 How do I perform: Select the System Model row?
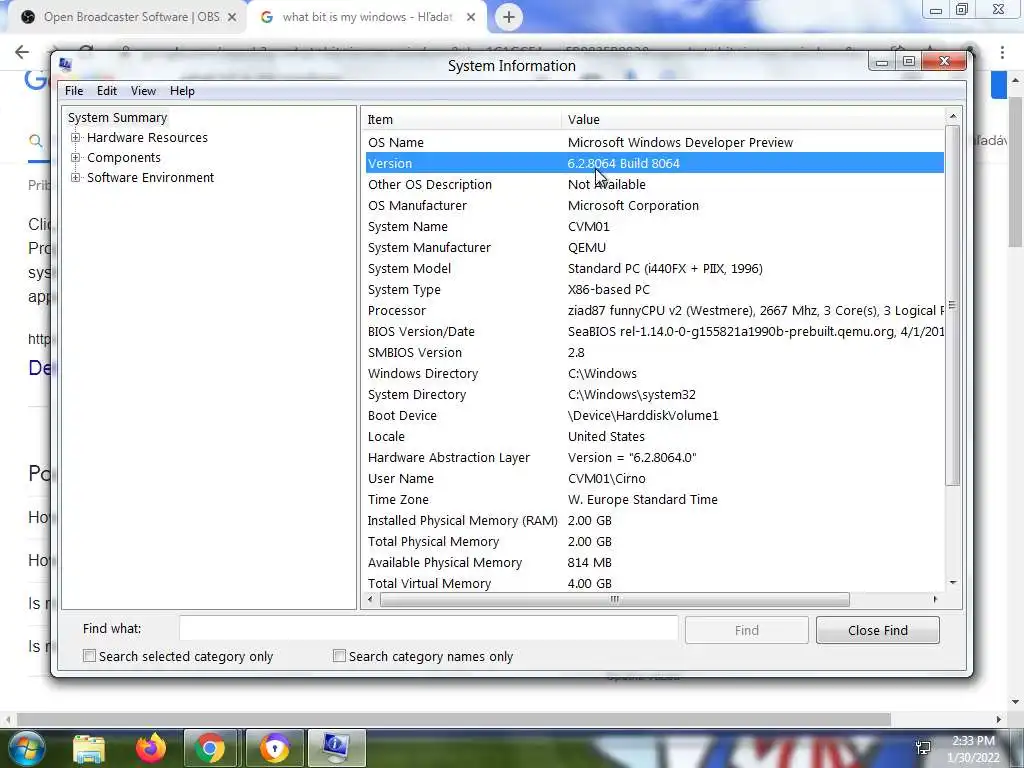click(x=654, y=268)
